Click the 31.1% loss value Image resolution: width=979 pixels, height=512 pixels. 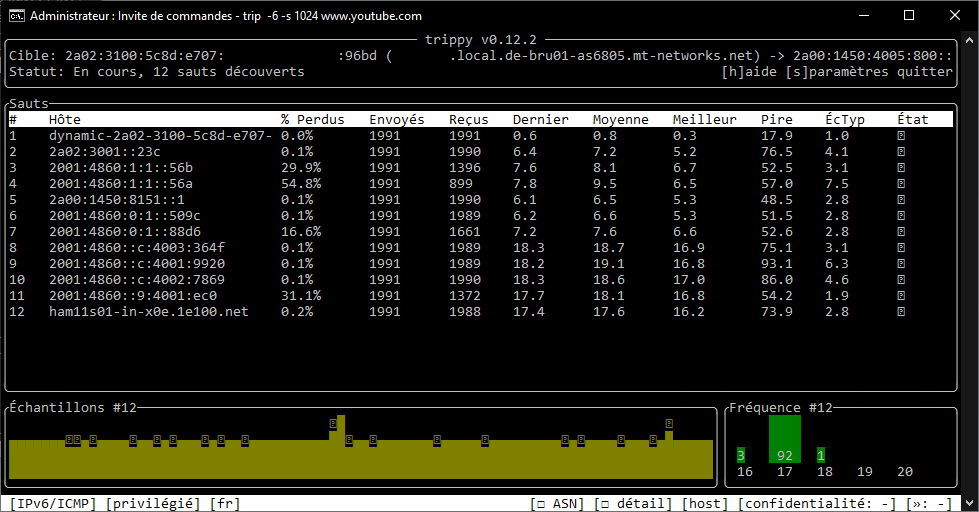[x=301, y=295]
